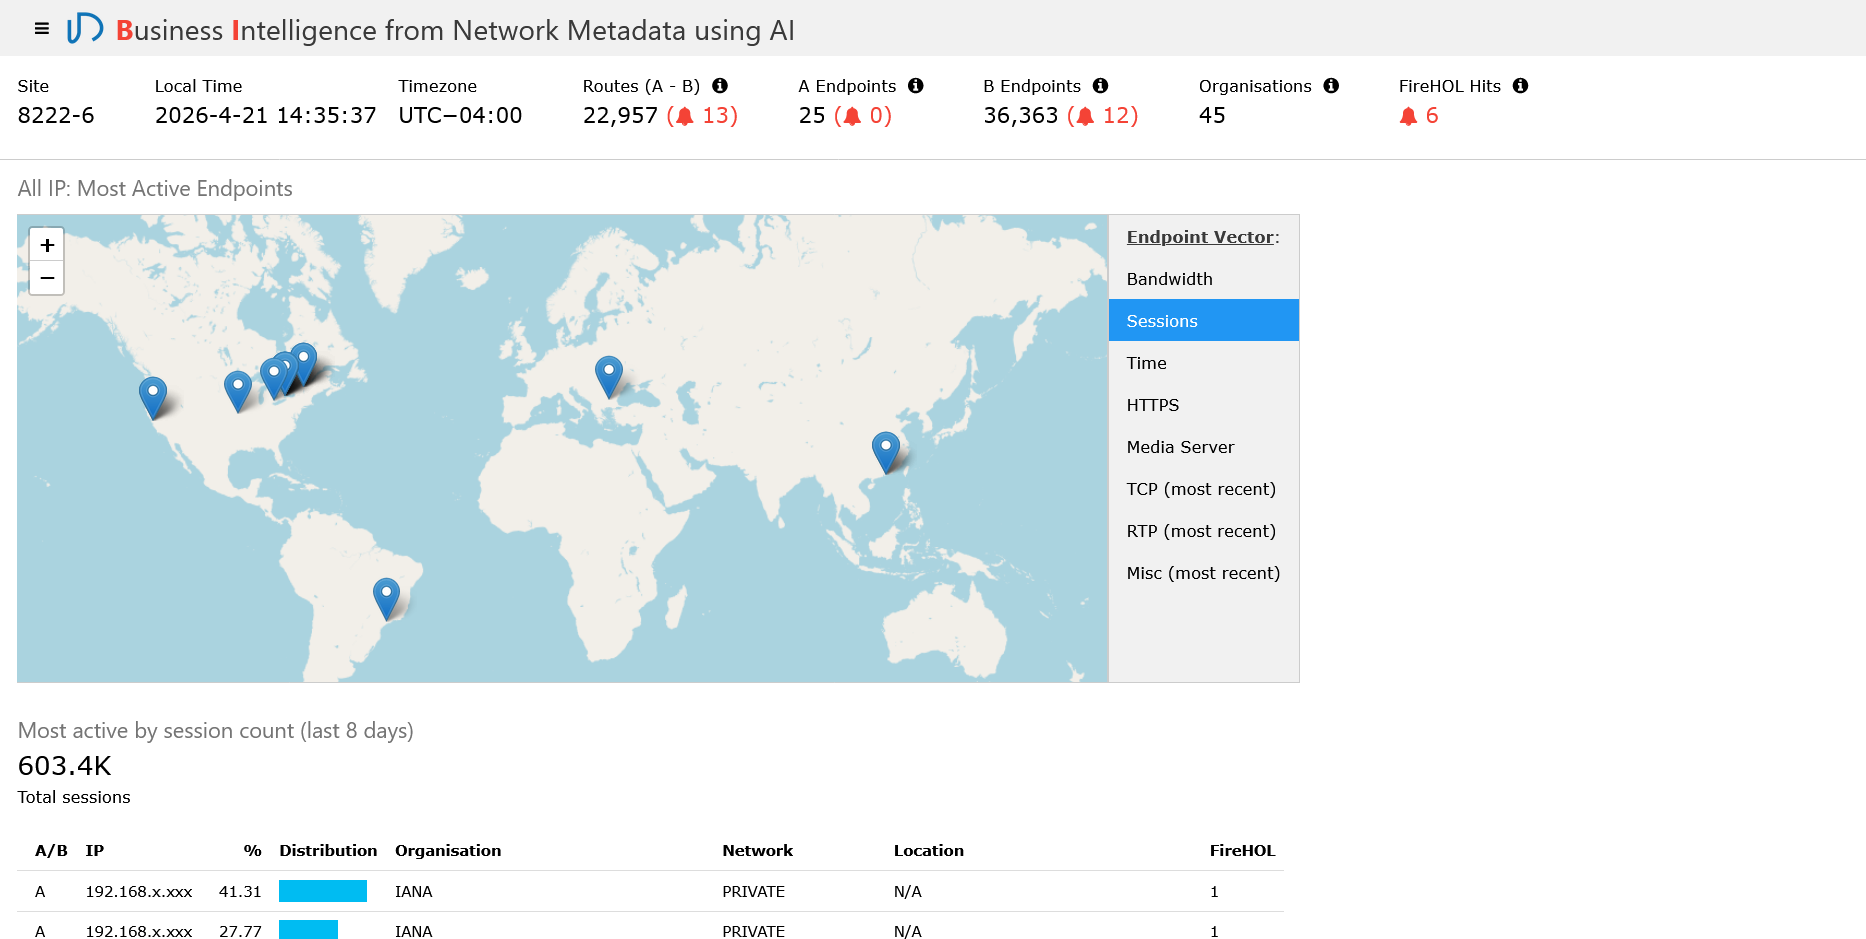The image size is (1866, 939).
Task: Select the Bandwidth endpoint vector
Action: (x=1204, y=279)
